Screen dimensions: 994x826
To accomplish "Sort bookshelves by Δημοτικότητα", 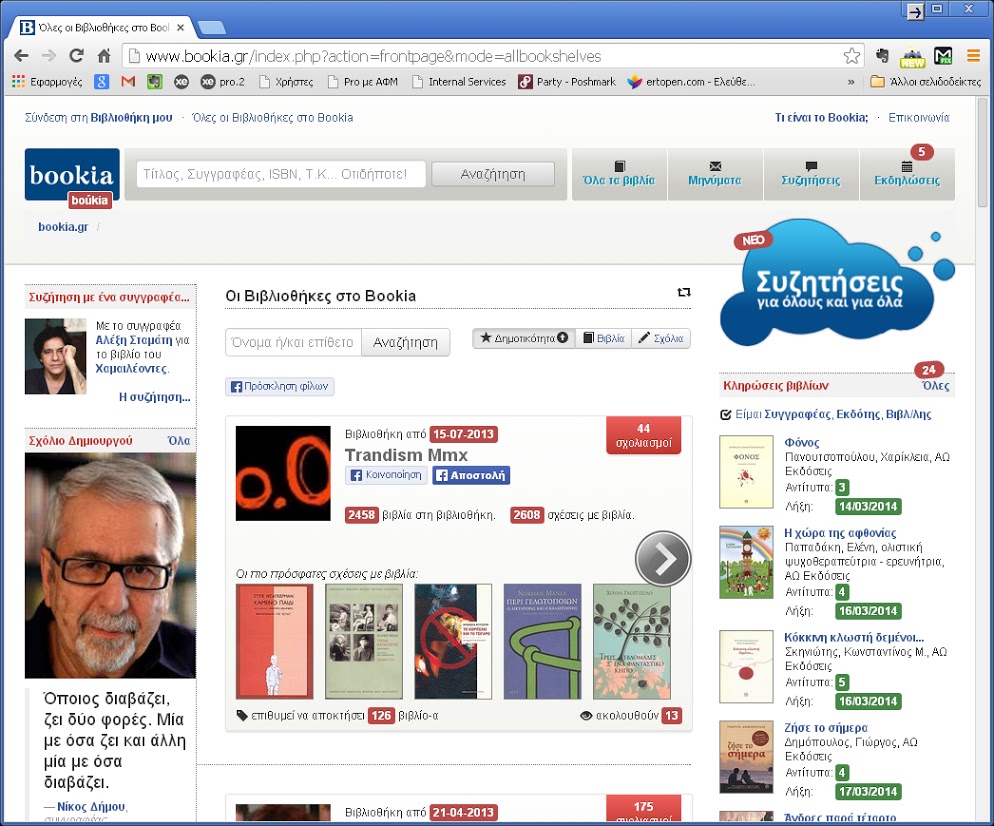I will click(524, 339).
